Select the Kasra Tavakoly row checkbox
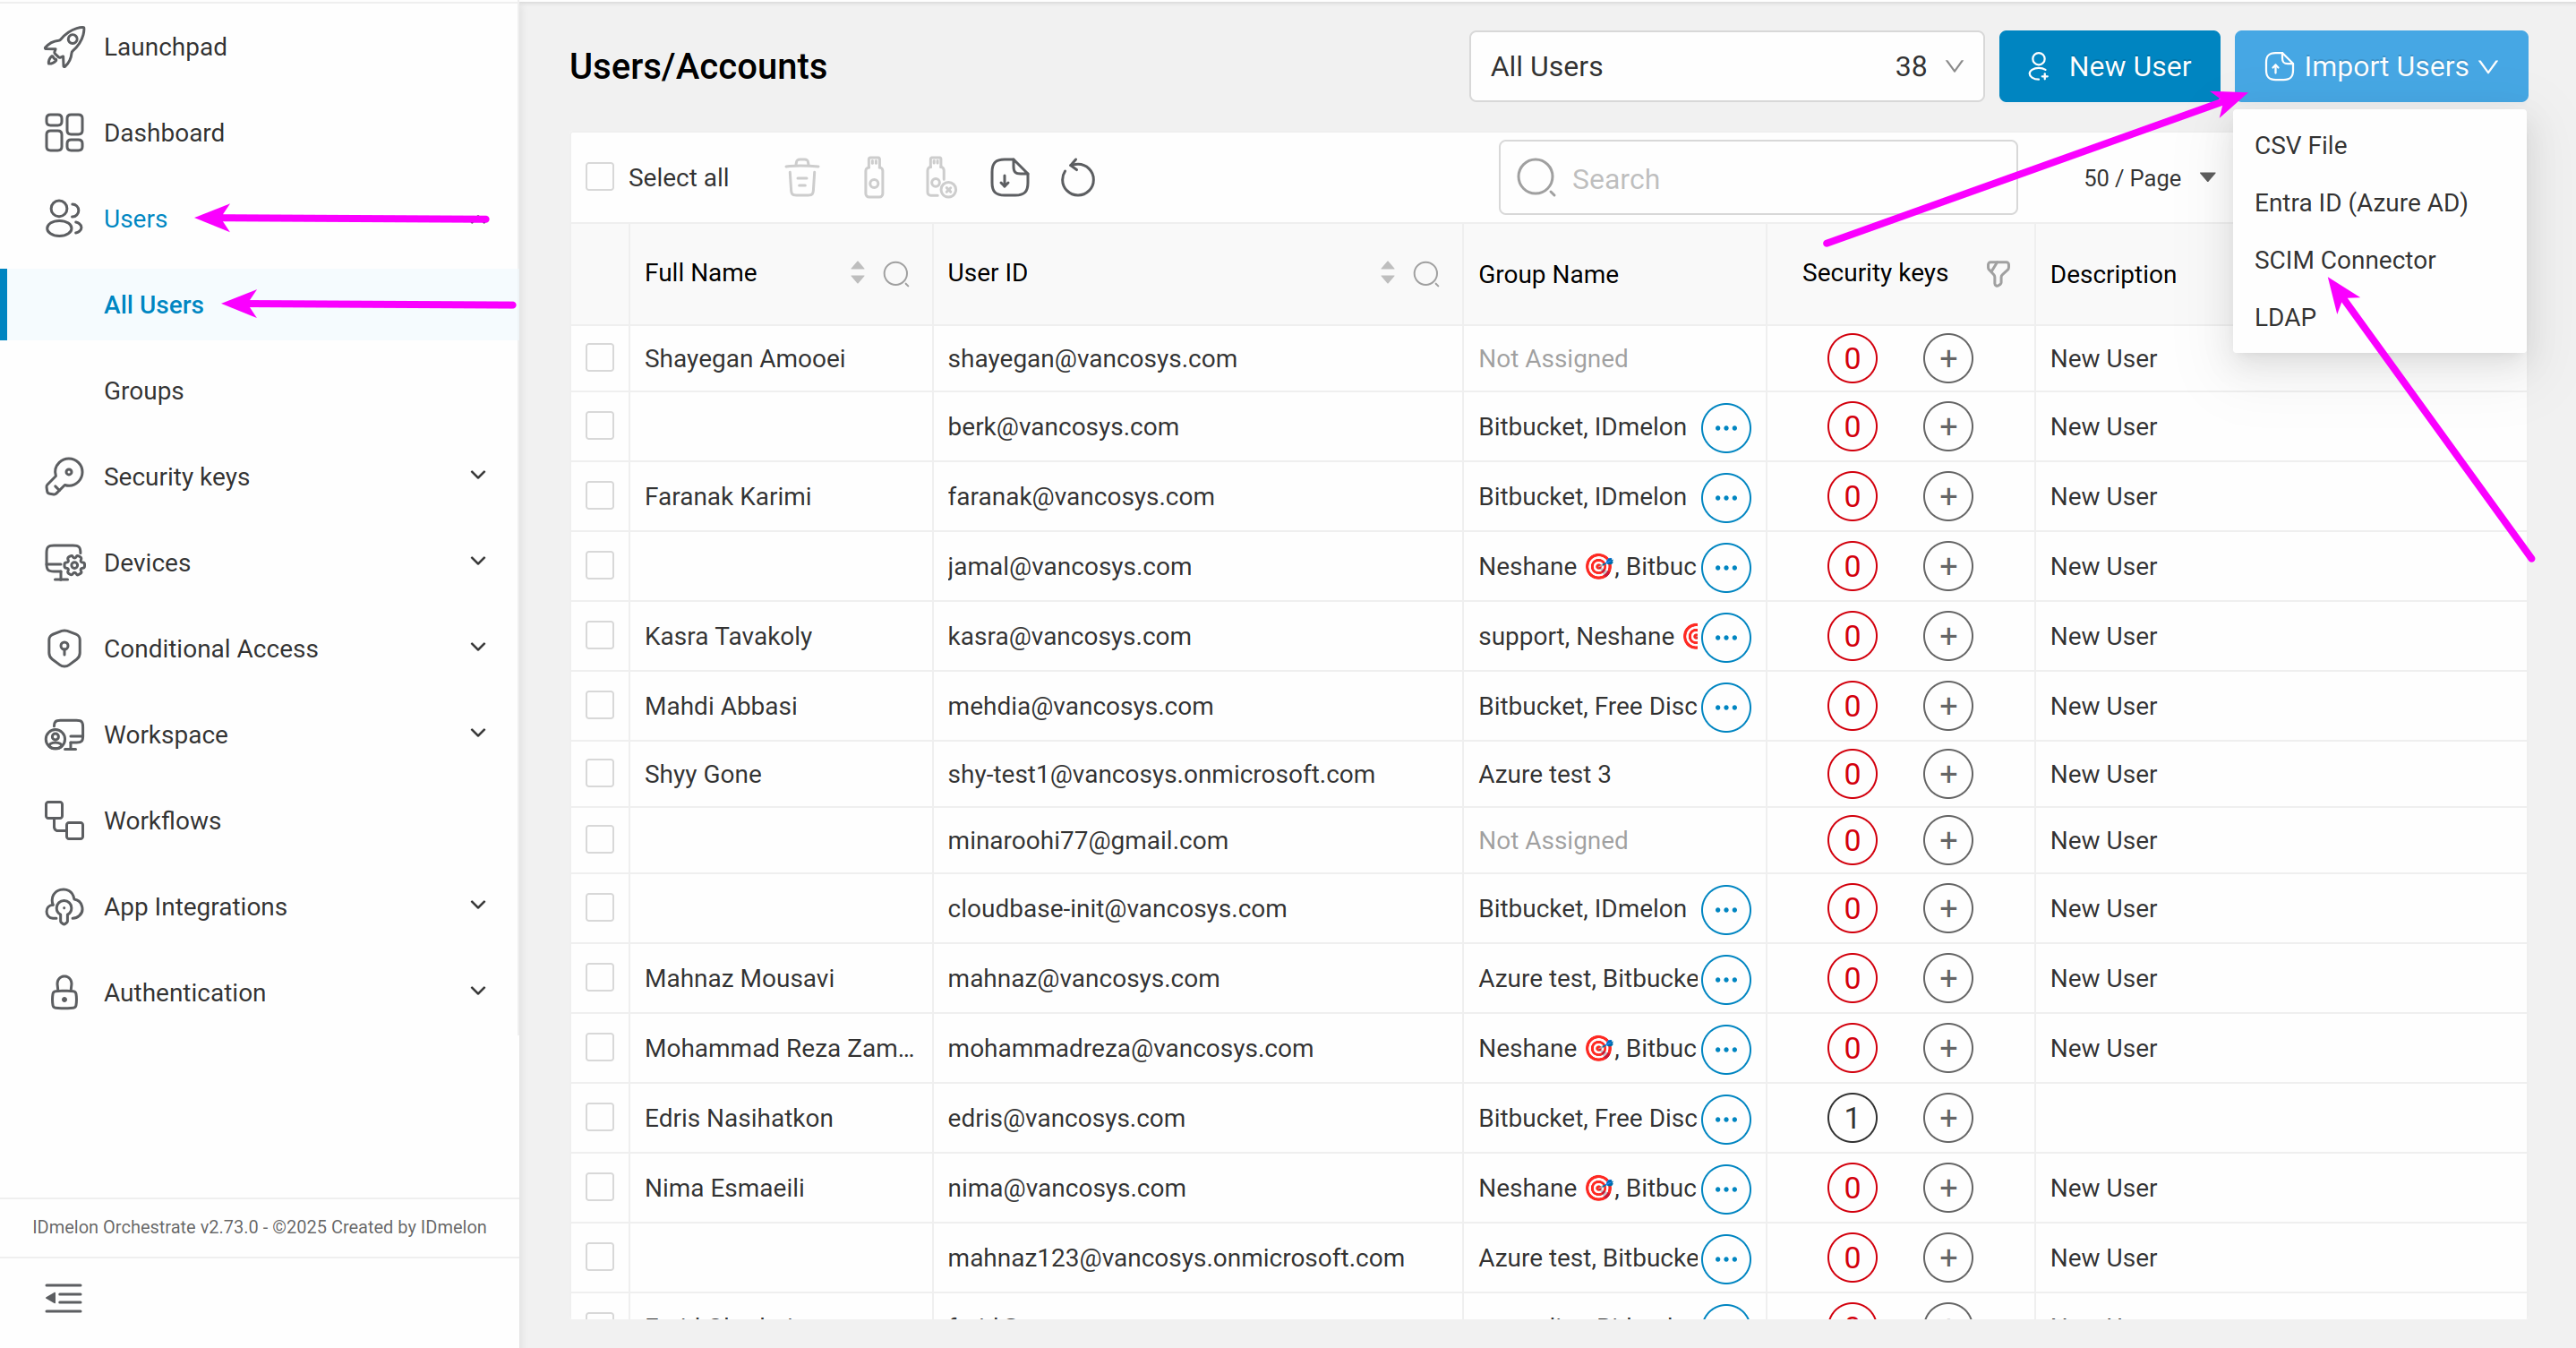Screen dimensions: 2576x1348 600,635
